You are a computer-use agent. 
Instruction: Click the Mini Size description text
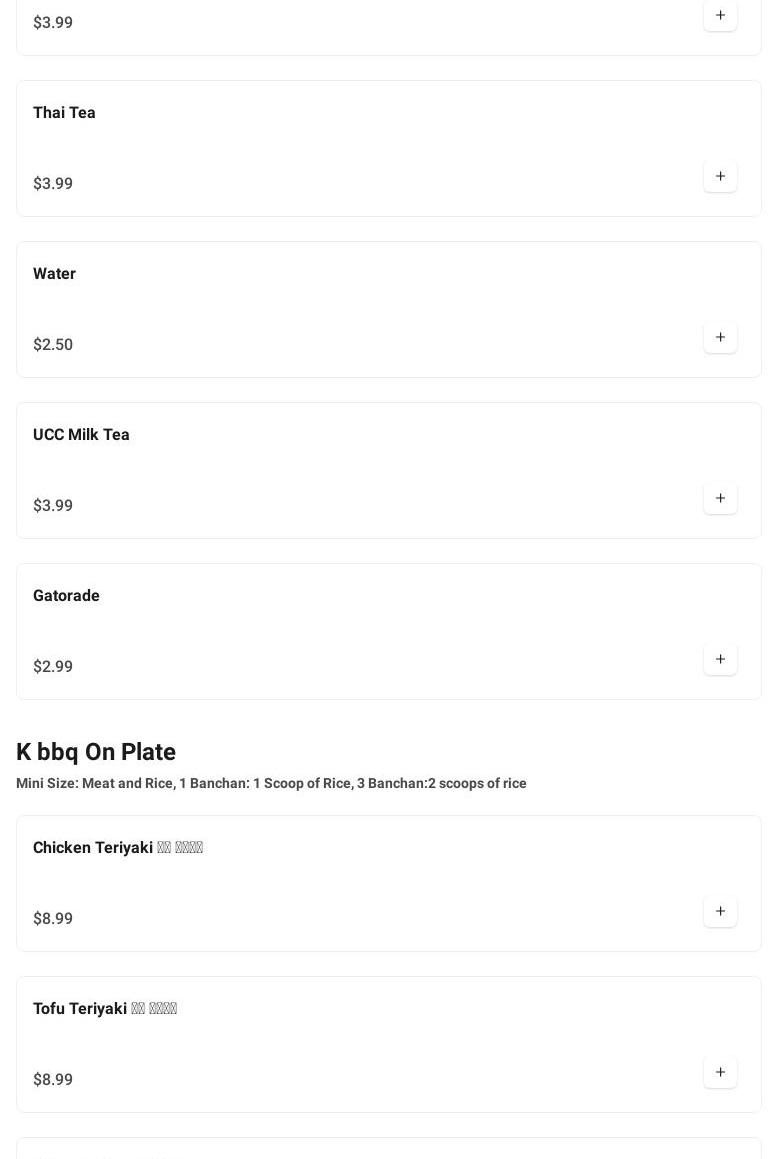click(x=271, y=783)
